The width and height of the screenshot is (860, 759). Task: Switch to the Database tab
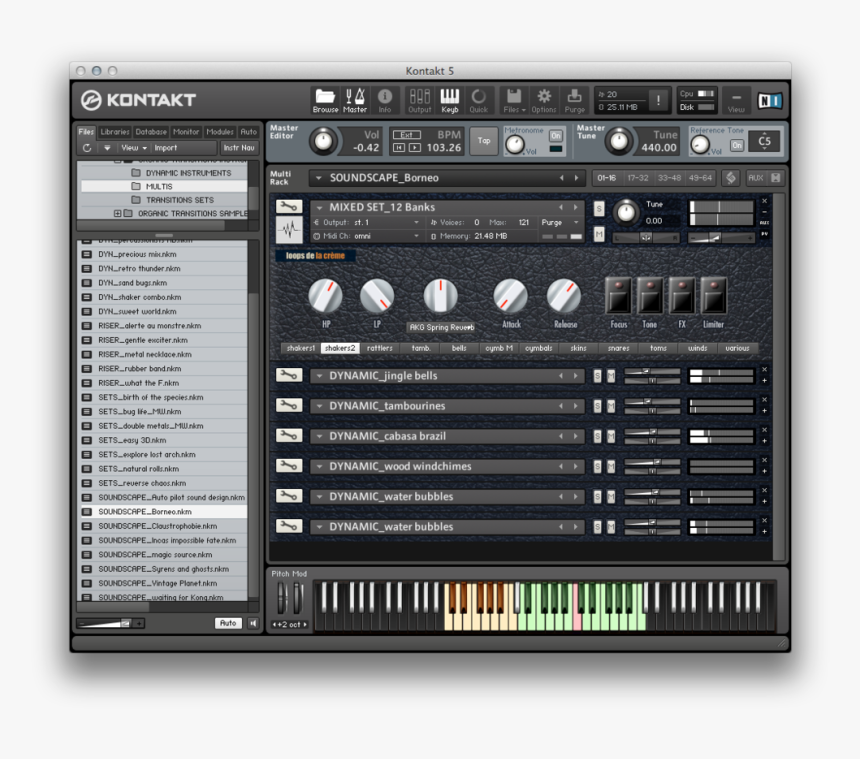(x=151, y=132)
